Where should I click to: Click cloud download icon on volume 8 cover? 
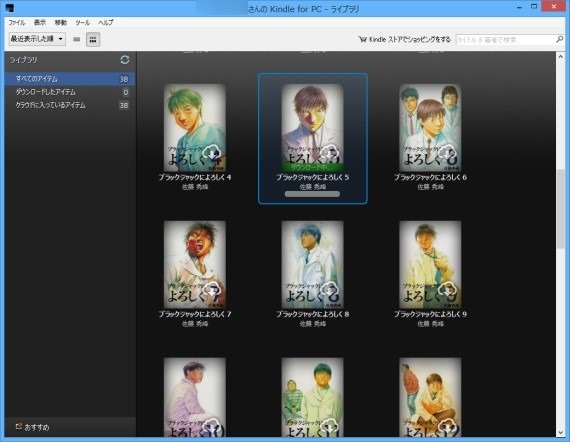coord(330,289)
